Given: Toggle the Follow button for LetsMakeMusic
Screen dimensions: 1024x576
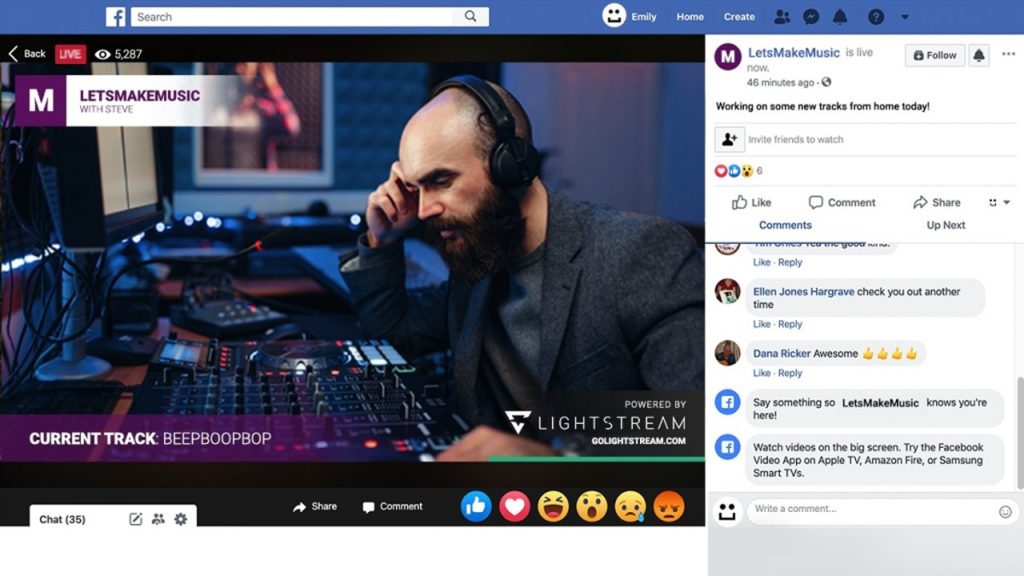Looking at the screenshot, I should [935, 56].
